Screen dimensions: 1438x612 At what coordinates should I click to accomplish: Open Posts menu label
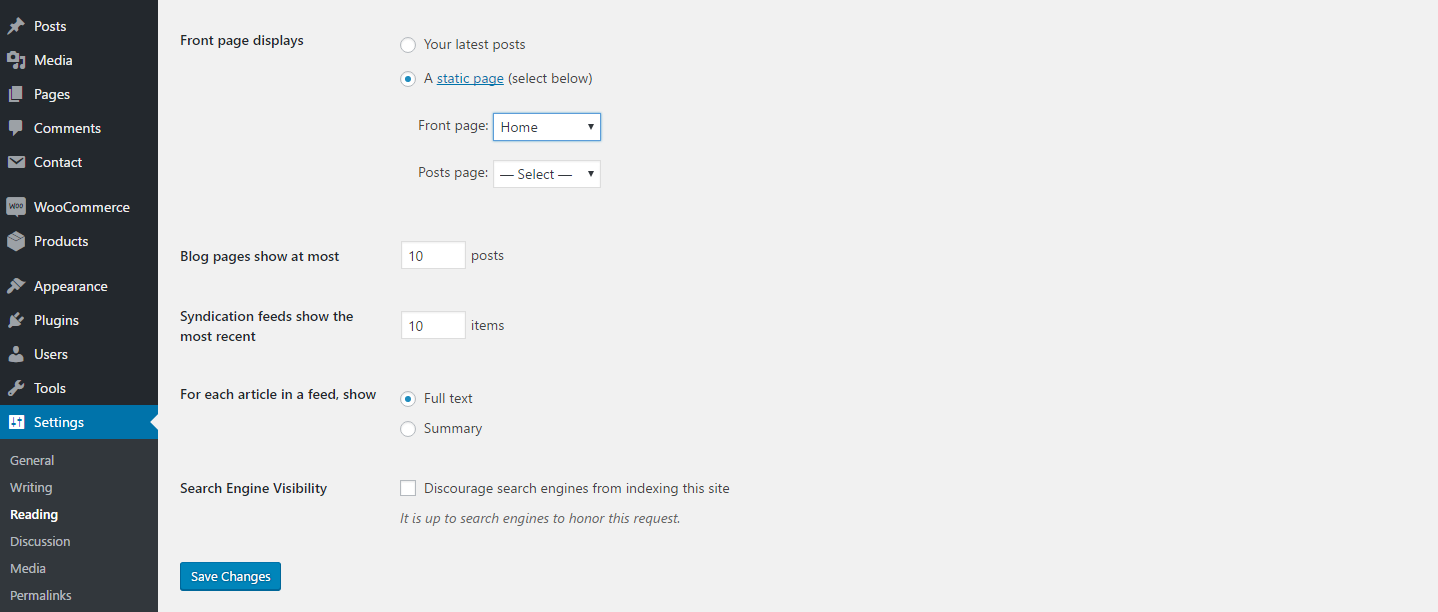point(50,26)
